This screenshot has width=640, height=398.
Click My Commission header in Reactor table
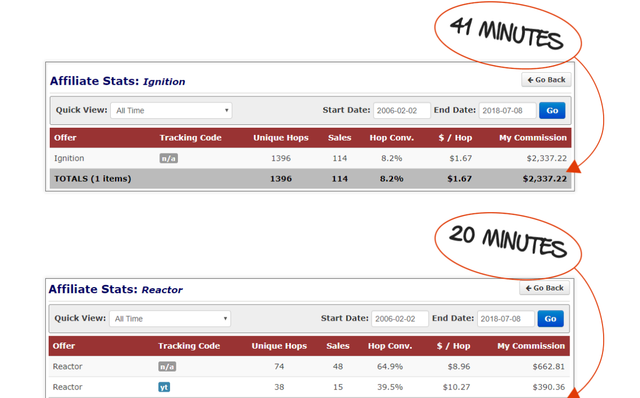point(531,346)
